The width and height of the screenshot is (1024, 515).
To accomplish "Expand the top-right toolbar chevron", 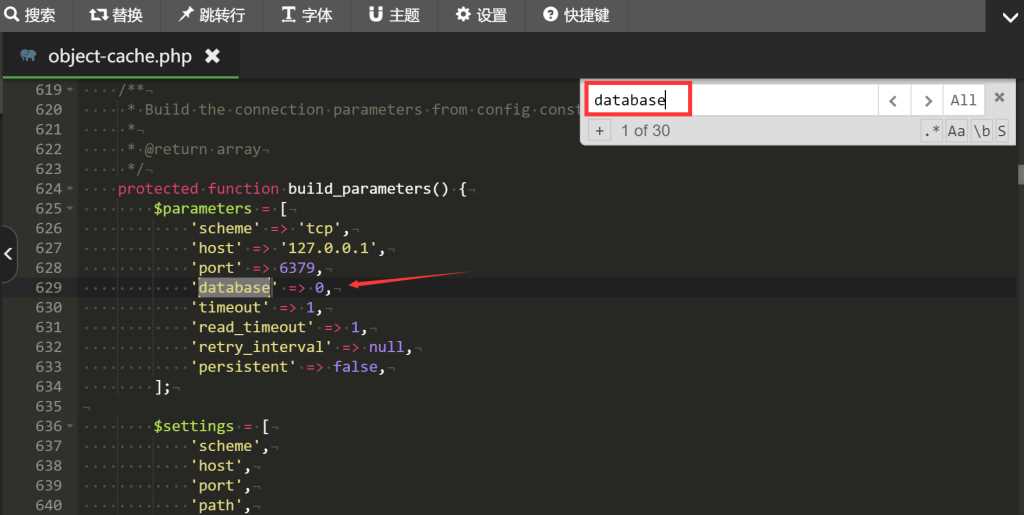I will pos(1005,16).
